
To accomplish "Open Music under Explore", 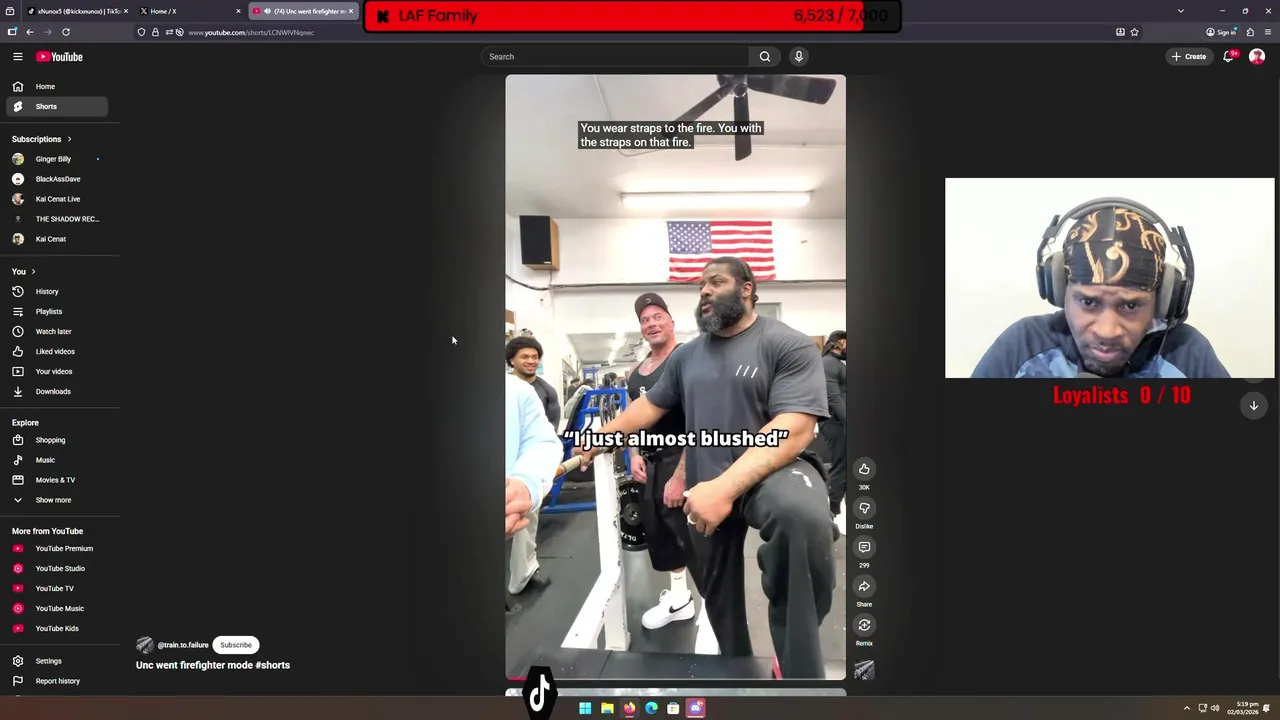I will point(56,460).
